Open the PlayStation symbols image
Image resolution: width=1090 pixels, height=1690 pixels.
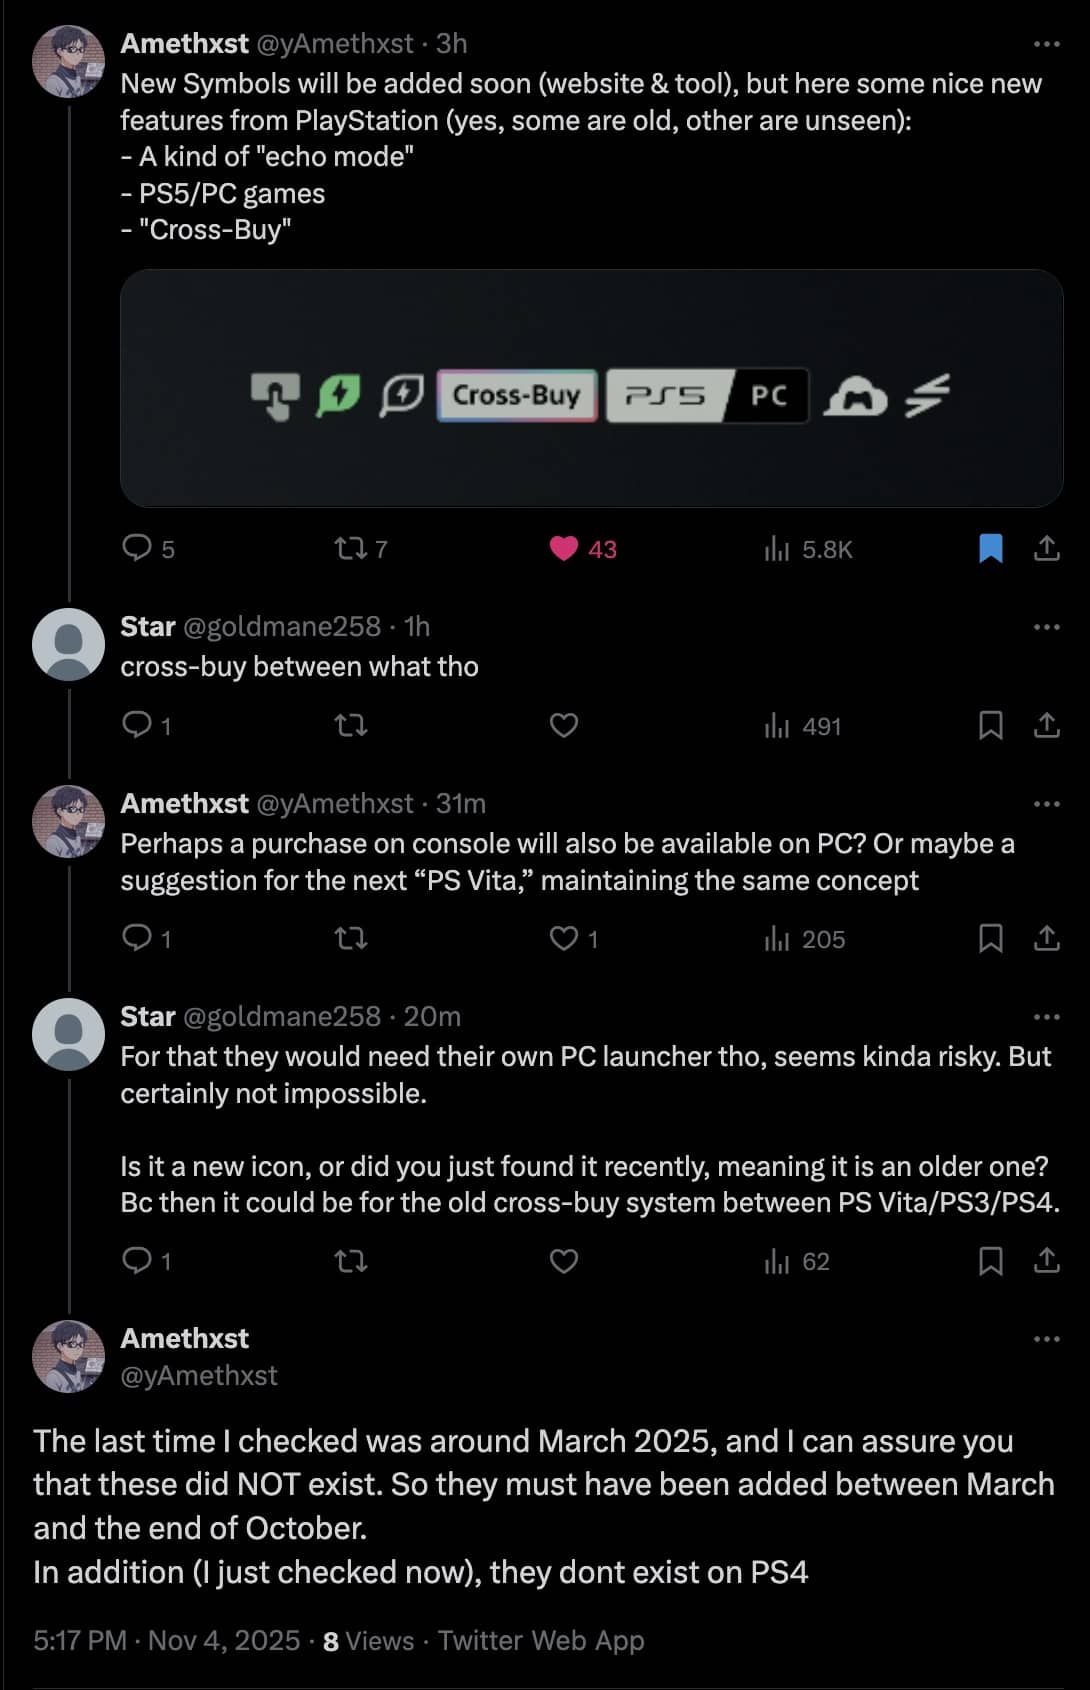[x=591, y=388]
